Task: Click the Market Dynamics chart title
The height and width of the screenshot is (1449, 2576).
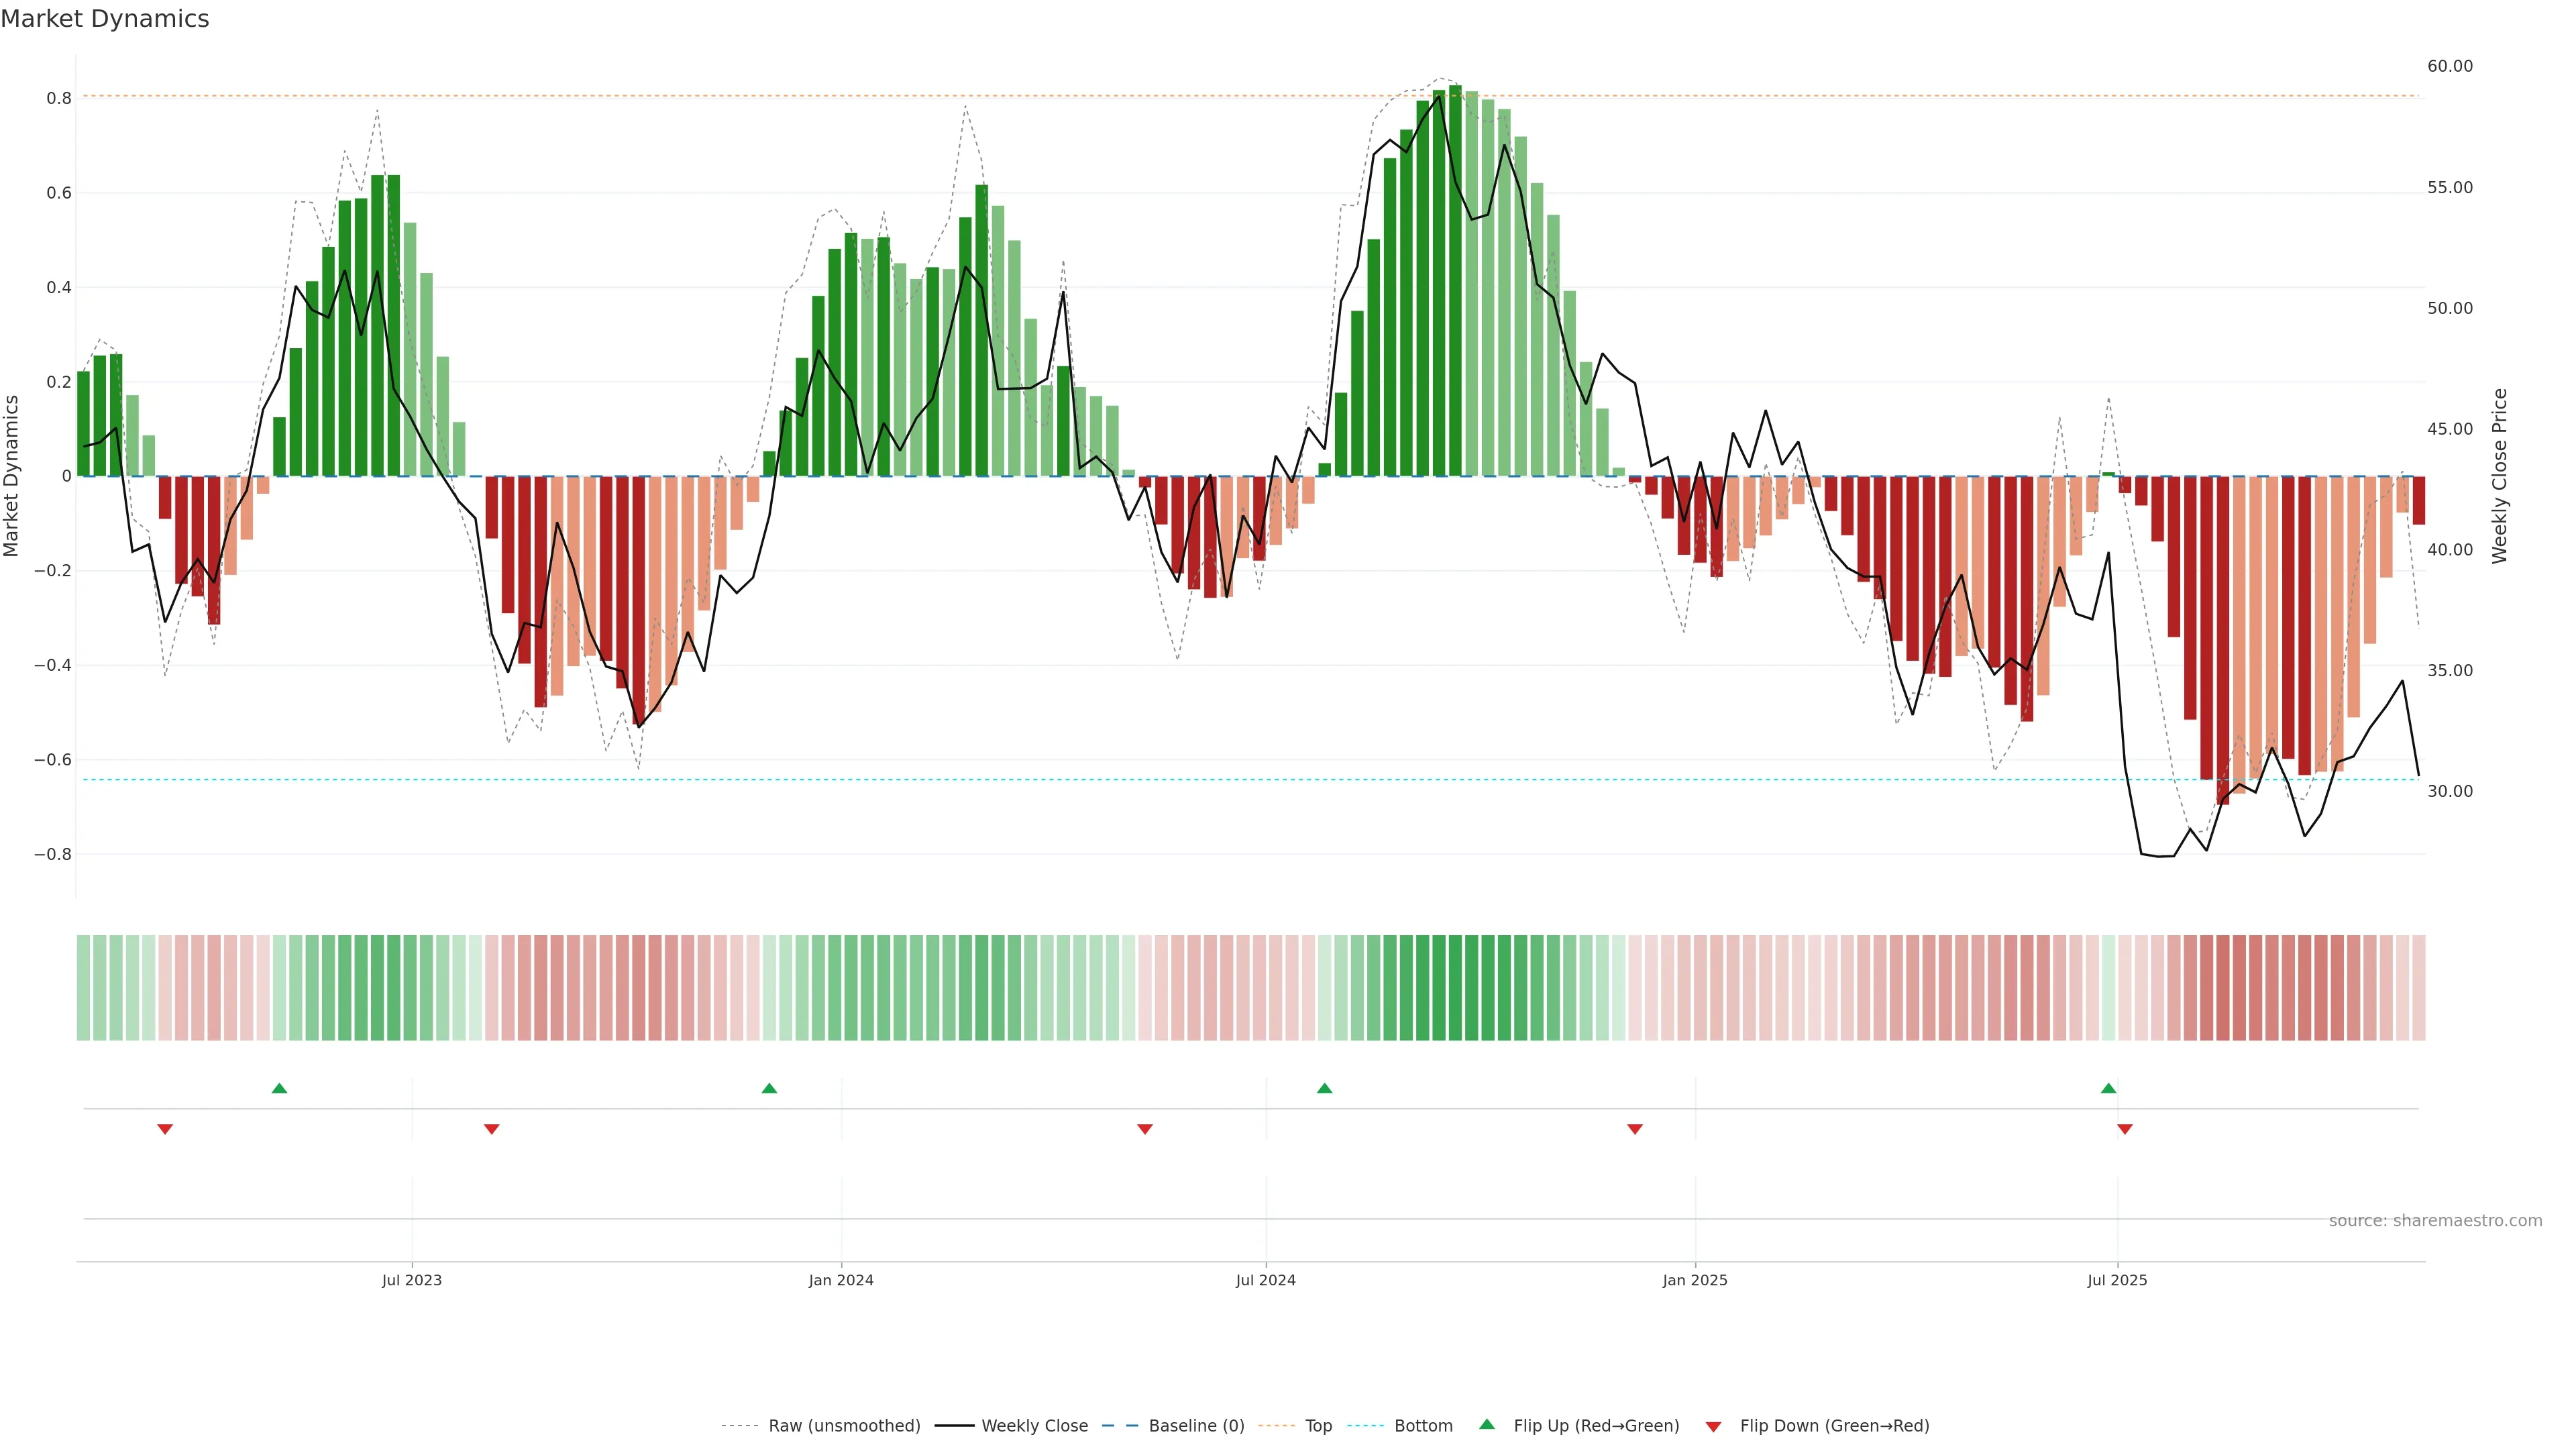Action: click(105, 19)
